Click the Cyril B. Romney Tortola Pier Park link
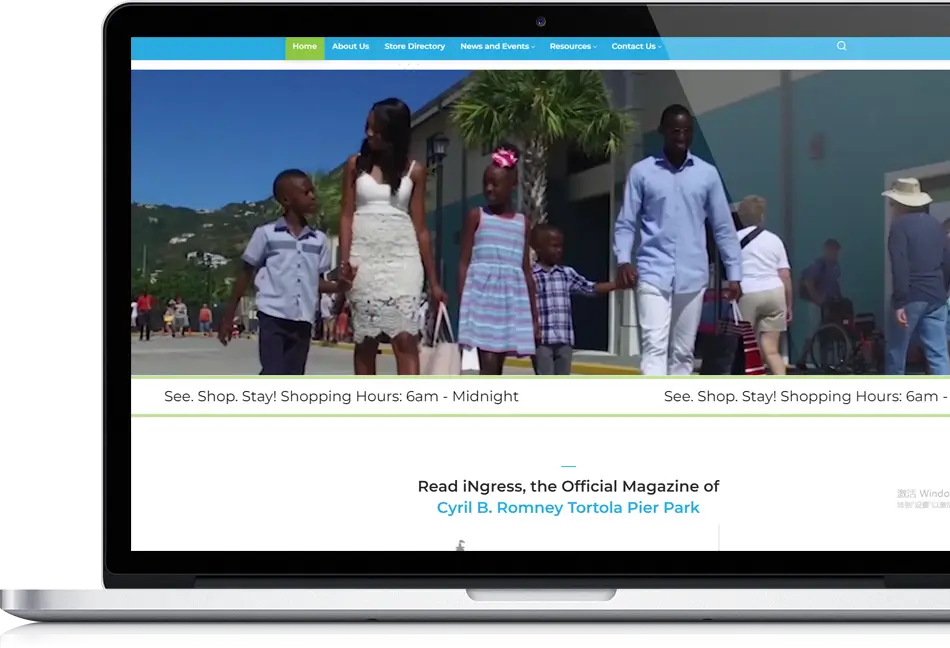Image resolution: width=950 pixels, height=648 pixels. point(568,508)
